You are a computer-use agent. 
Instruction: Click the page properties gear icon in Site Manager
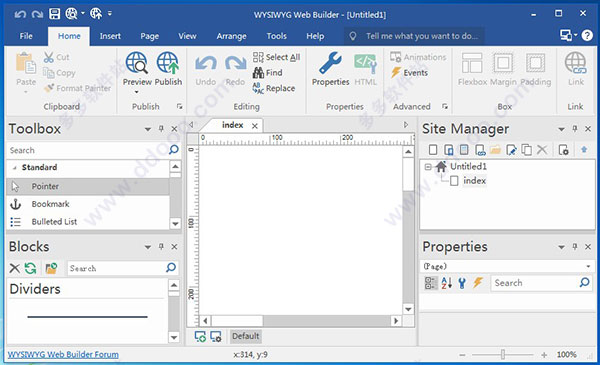tap(563, 150)
